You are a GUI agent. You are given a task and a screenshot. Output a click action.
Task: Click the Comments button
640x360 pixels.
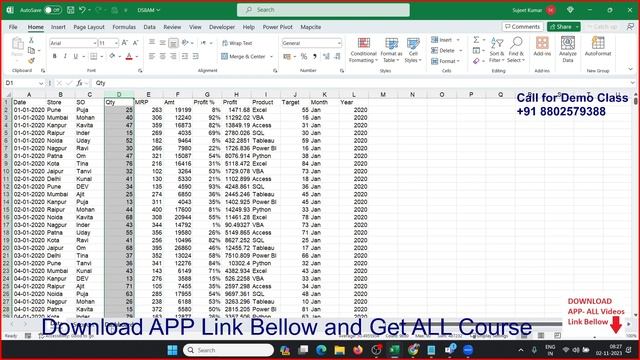click(523, 27)
